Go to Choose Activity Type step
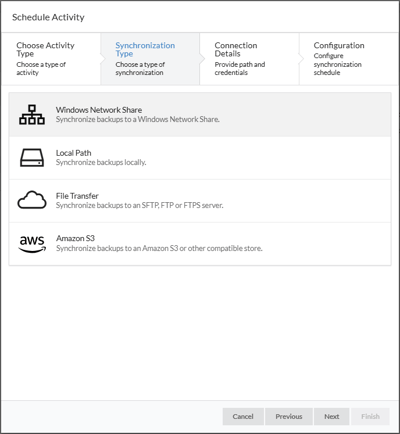This screenshot has width=400, height=434. click(x=51, y=59)
